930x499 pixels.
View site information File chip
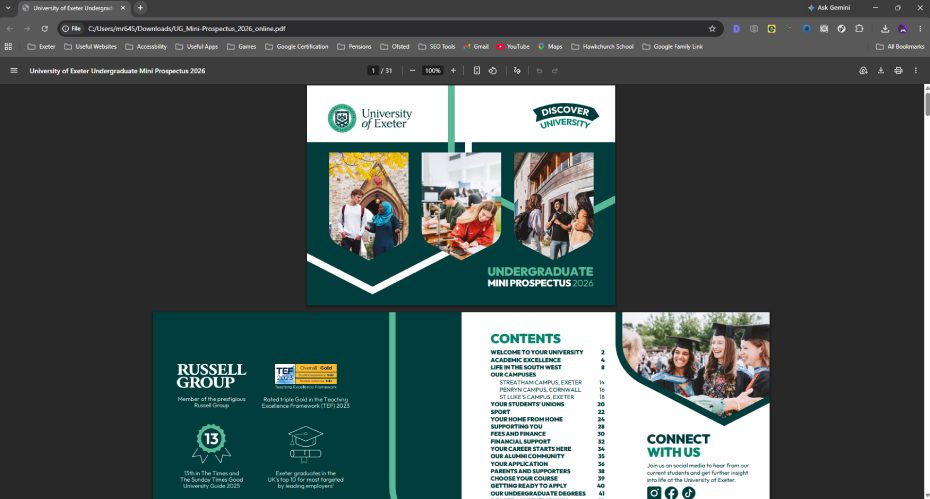[x=72, y=28]
